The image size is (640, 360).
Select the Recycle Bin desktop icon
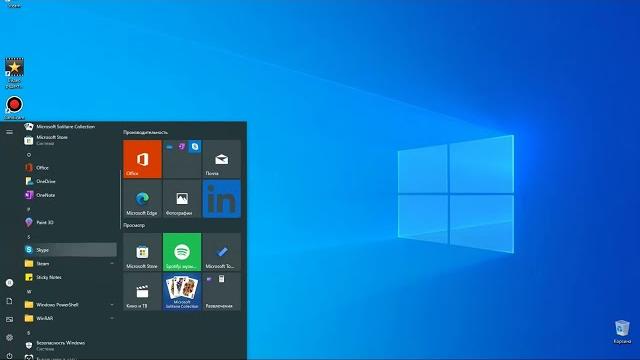(x=622, y=332)
